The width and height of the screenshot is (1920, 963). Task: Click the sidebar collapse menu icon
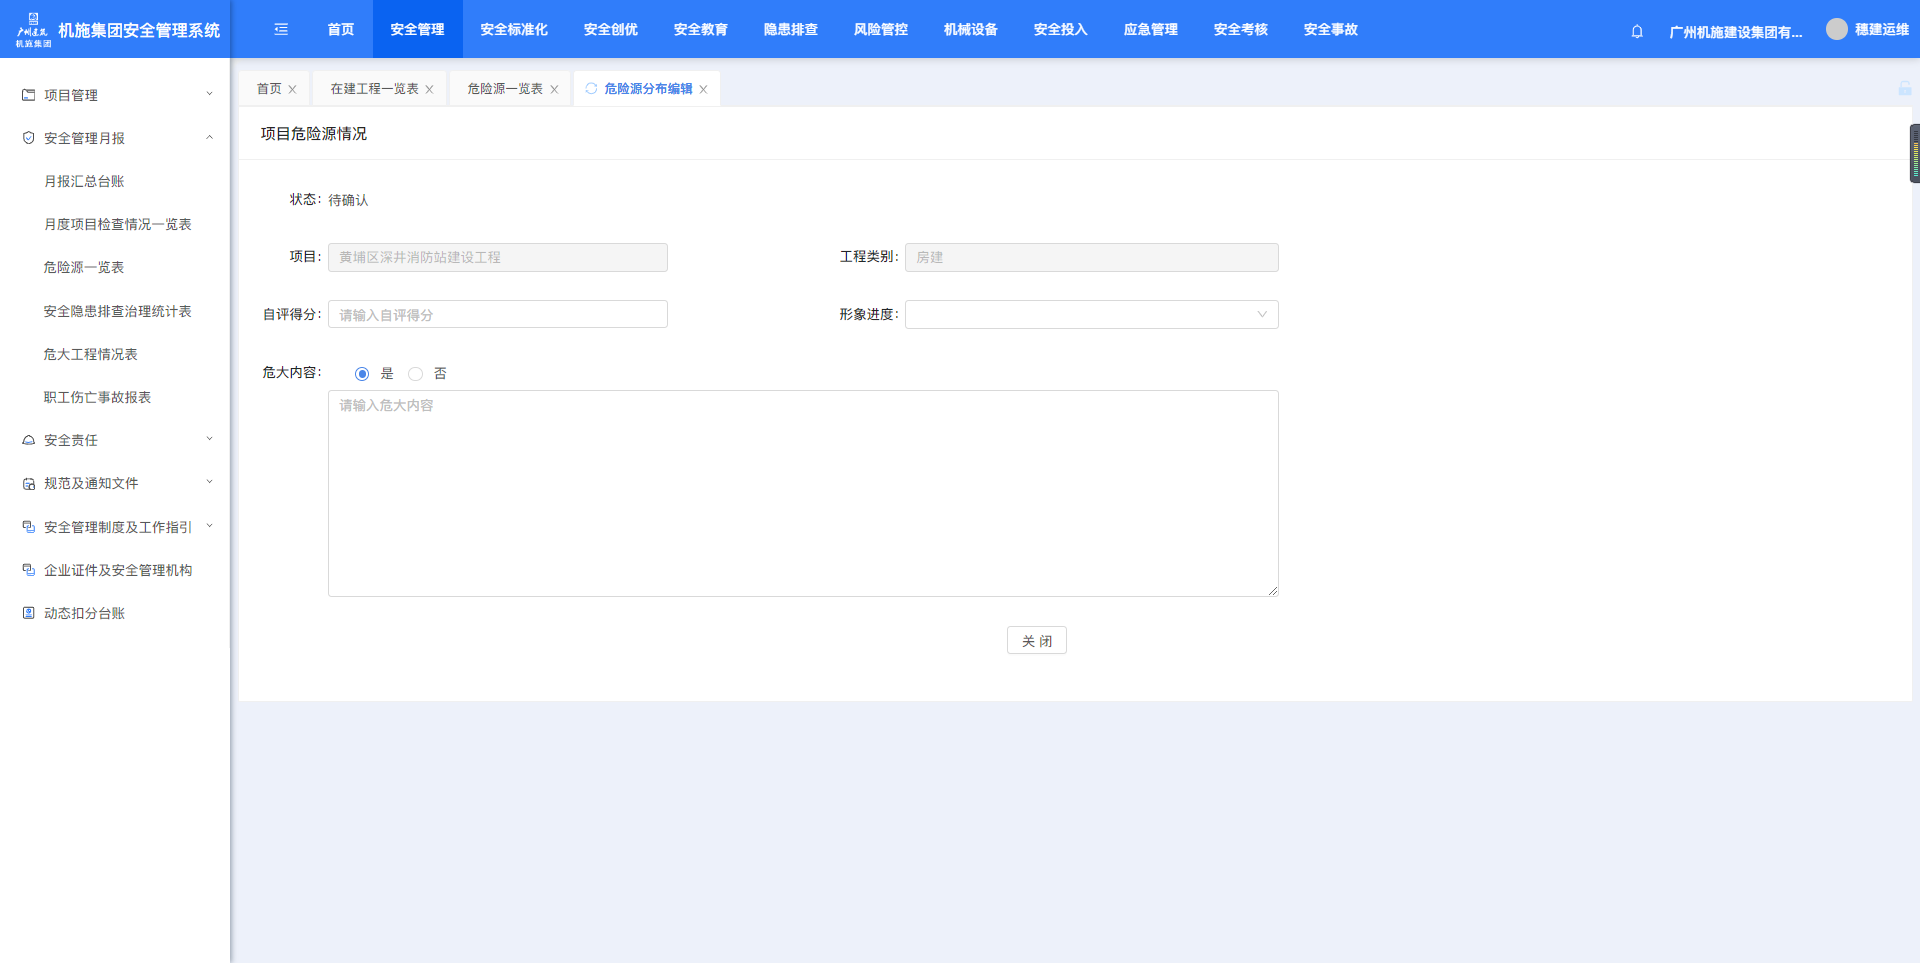[281, 30]
